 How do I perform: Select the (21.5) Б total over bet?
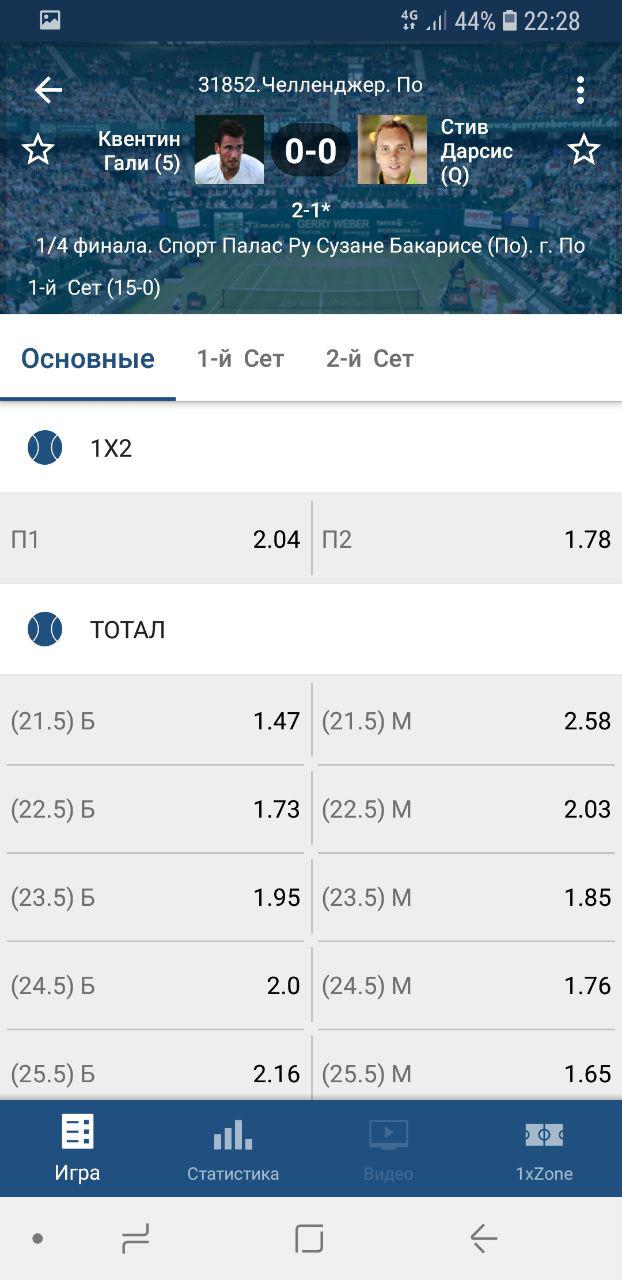pyautogui.click(x=156, y=721)
